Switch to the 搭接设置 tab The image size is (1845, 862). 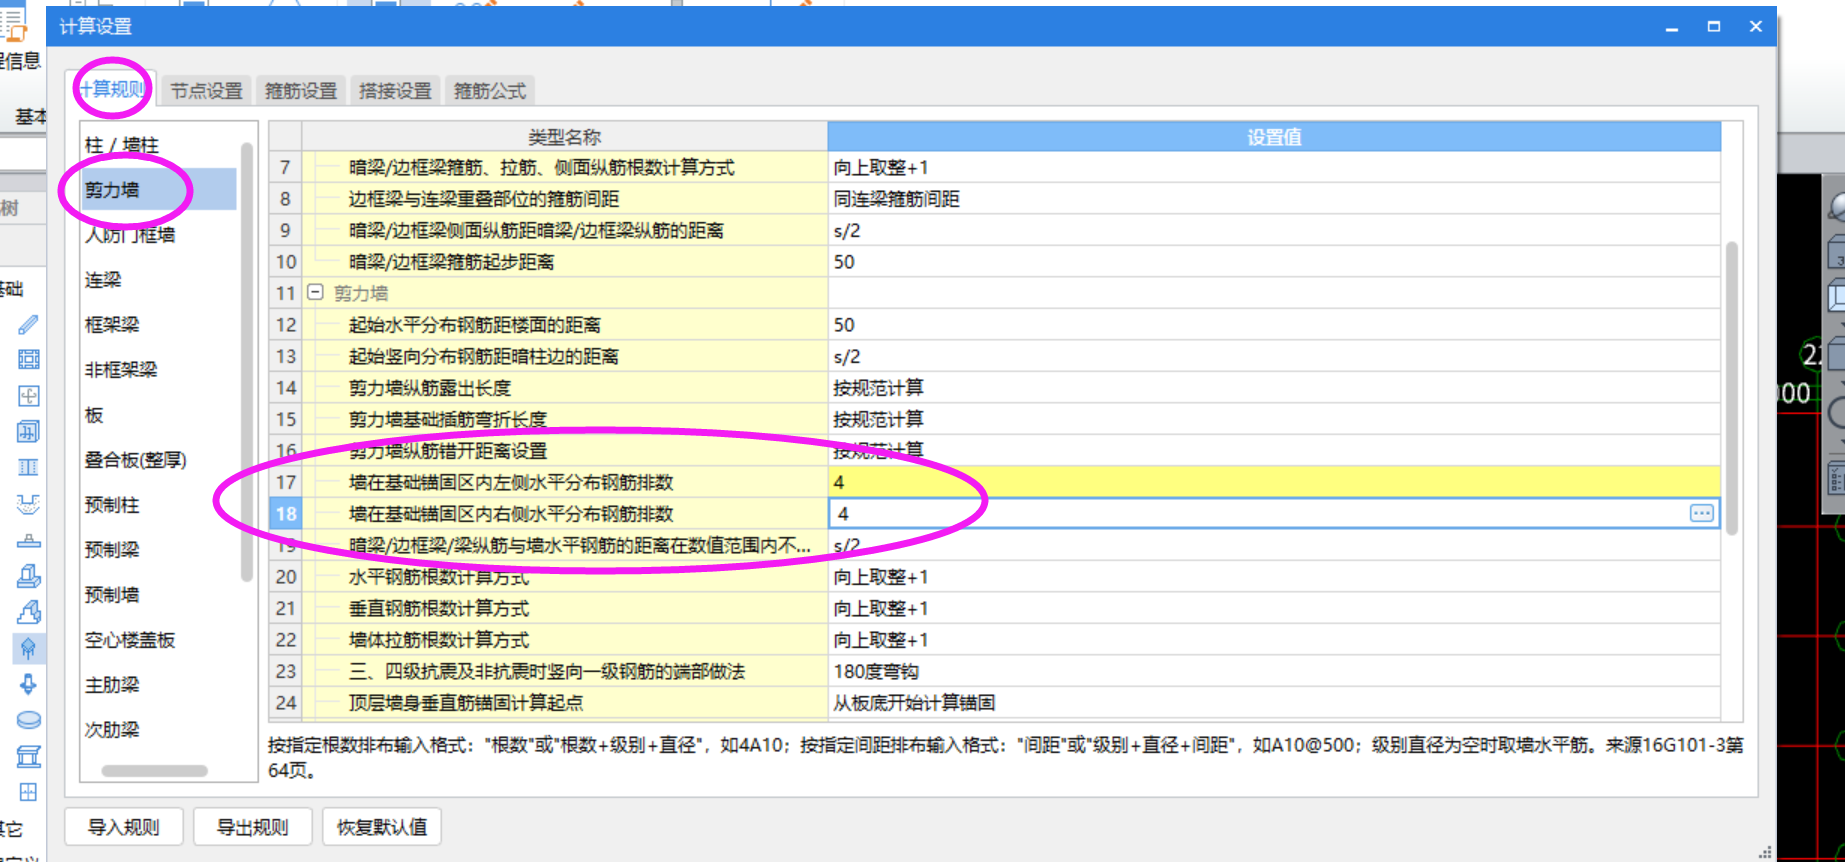(395, 90)
